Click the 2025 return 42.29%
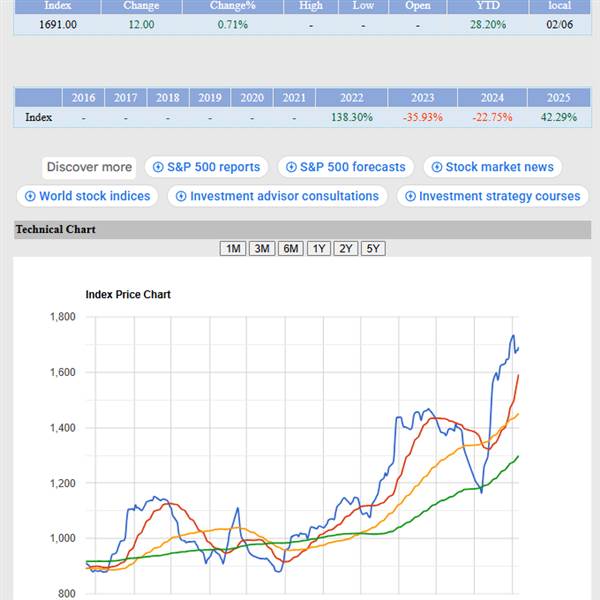Image resolution: width=600 pixels, height=600 pixels. point(559,117)
